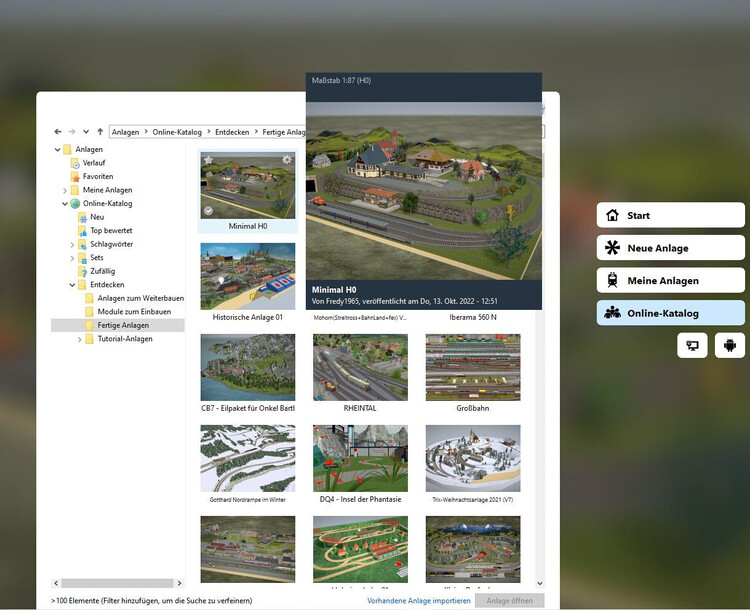Image resolution: width=750 pixels, height=610 pixels.
Task: Toggle favorite star on Minimal H0 thumbnail
Action: coord(209,160)
